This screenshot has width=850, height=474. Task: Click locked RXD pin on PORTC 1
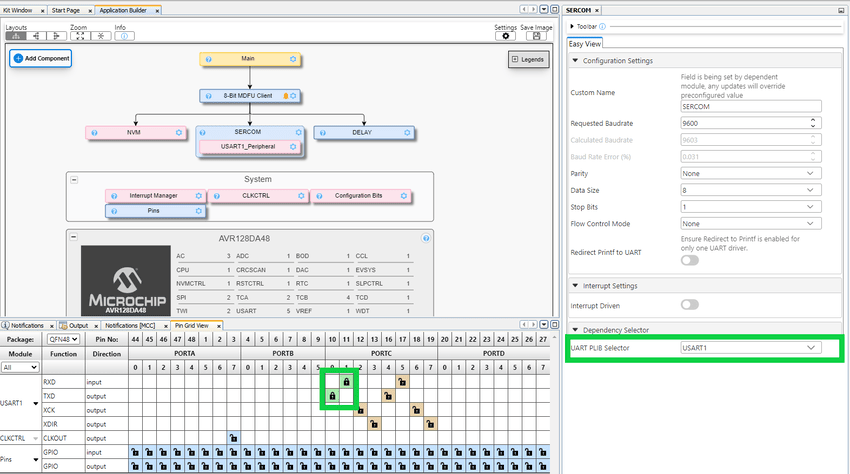tap(345, 382)
